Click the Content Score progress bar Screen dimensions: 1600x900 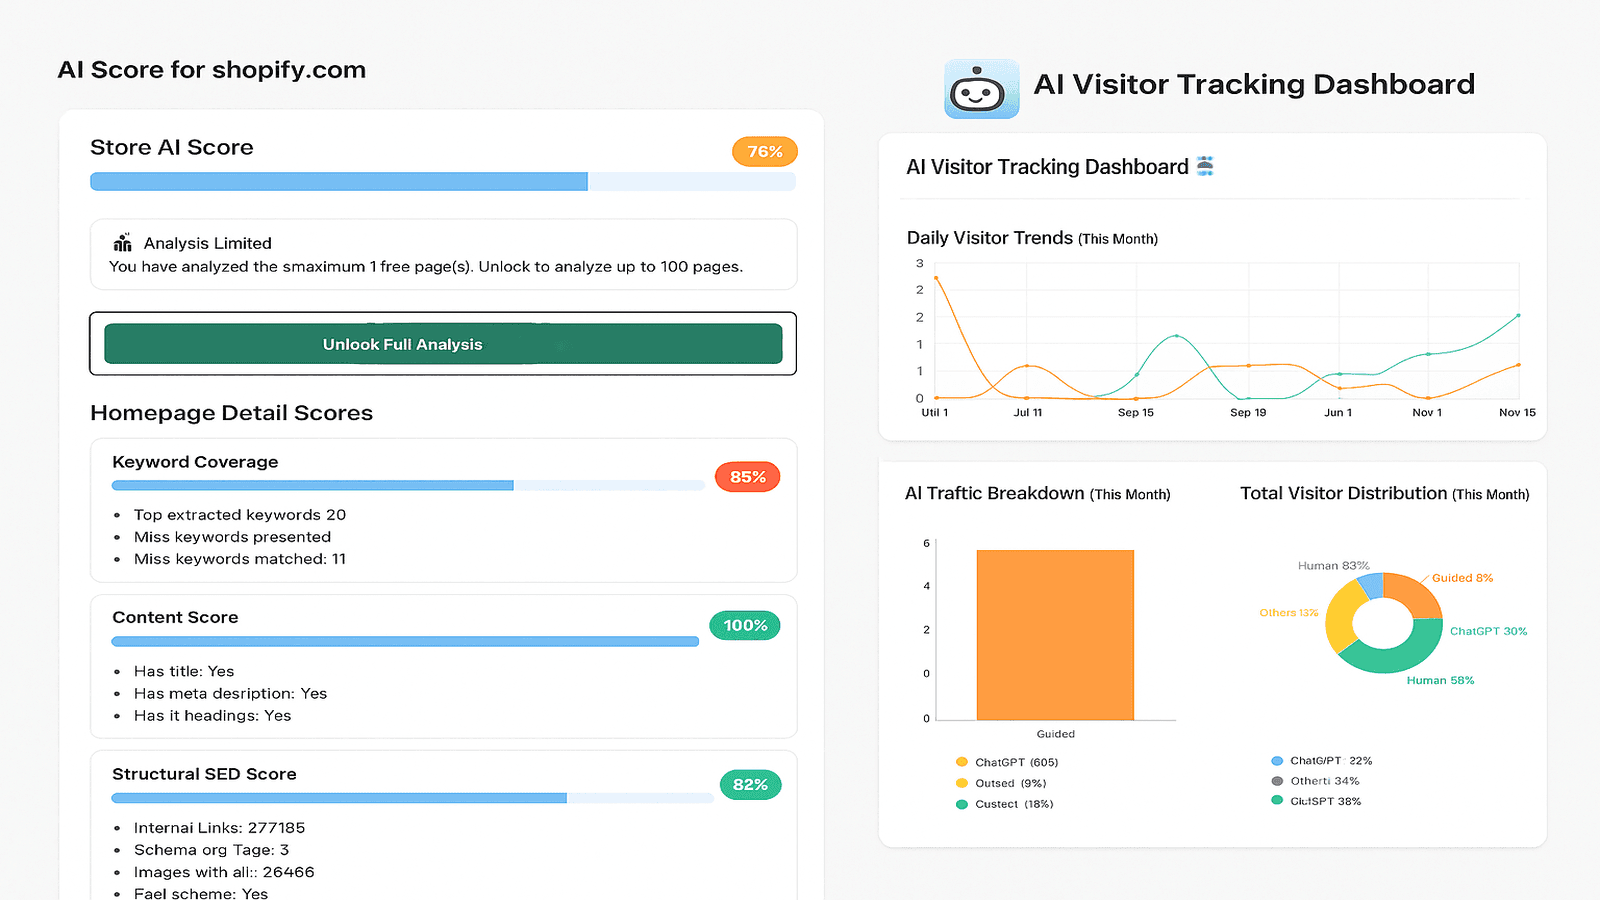[404, 641]
